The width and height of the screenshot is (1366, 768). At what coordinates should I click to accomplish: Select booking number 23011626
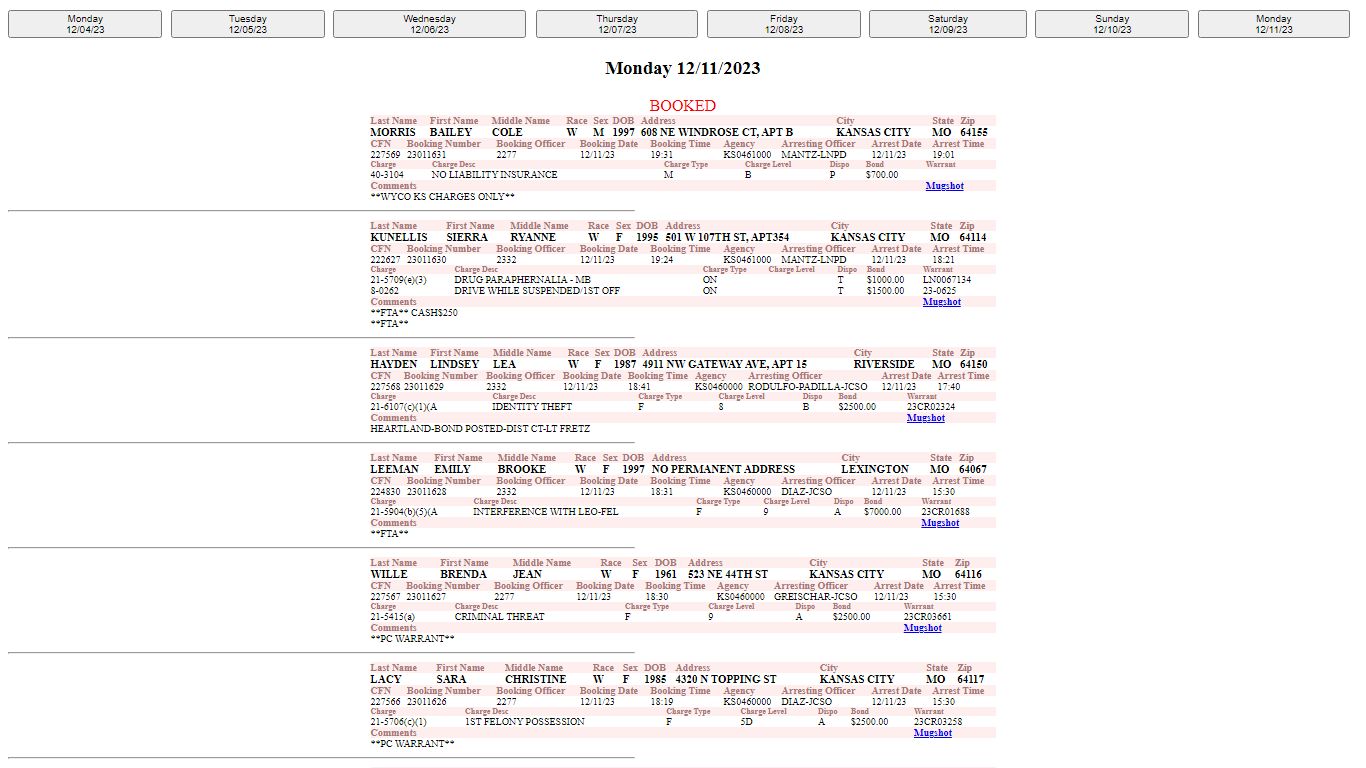[x=426, y=702]
